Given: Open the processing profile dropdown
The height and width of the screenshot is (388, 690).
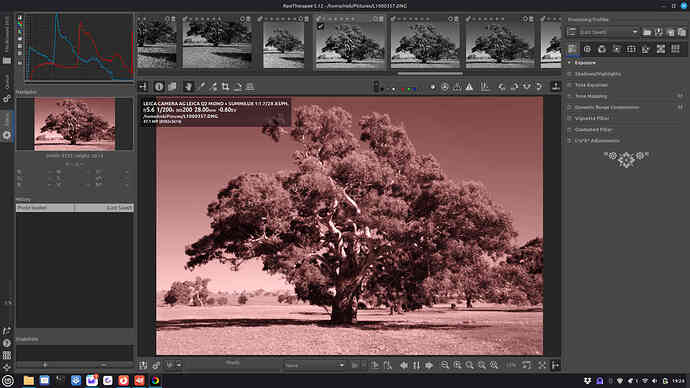Looking at the screenshot, I should 609,32.
